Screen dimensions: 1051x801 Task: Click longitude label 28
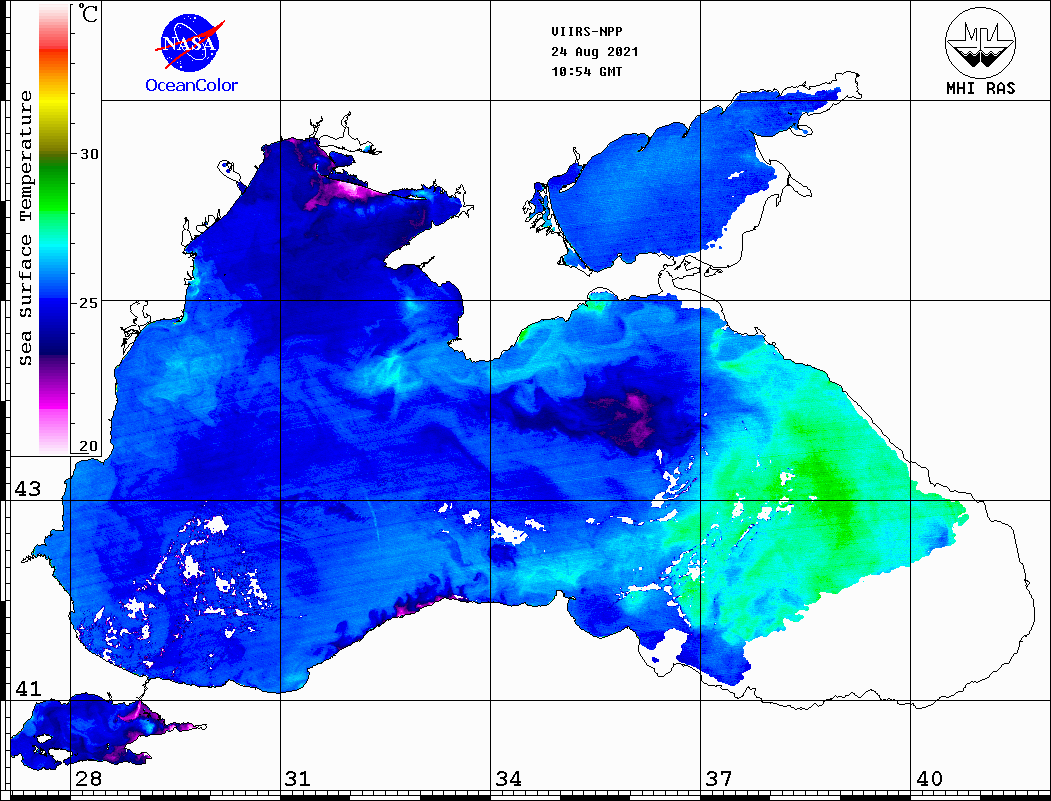[x=88, y=778]
